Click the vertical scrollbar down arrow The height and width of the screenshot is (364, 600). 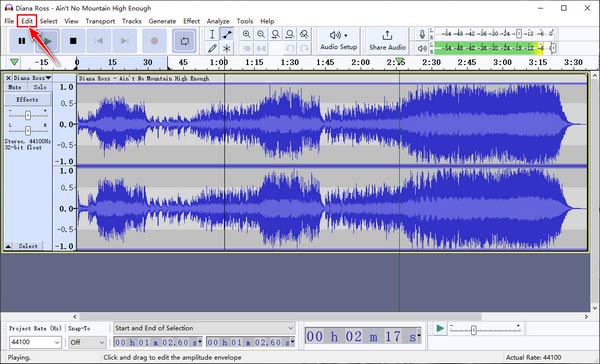[x=594, y=308]
